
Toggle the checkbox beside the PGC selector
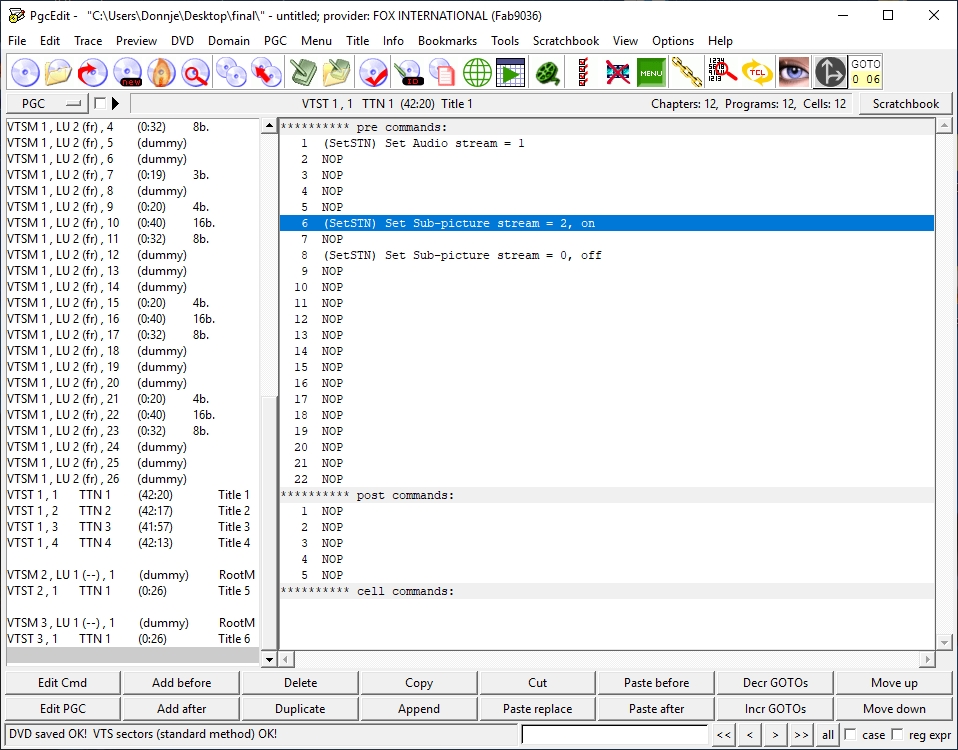click(x=100, y=103)
